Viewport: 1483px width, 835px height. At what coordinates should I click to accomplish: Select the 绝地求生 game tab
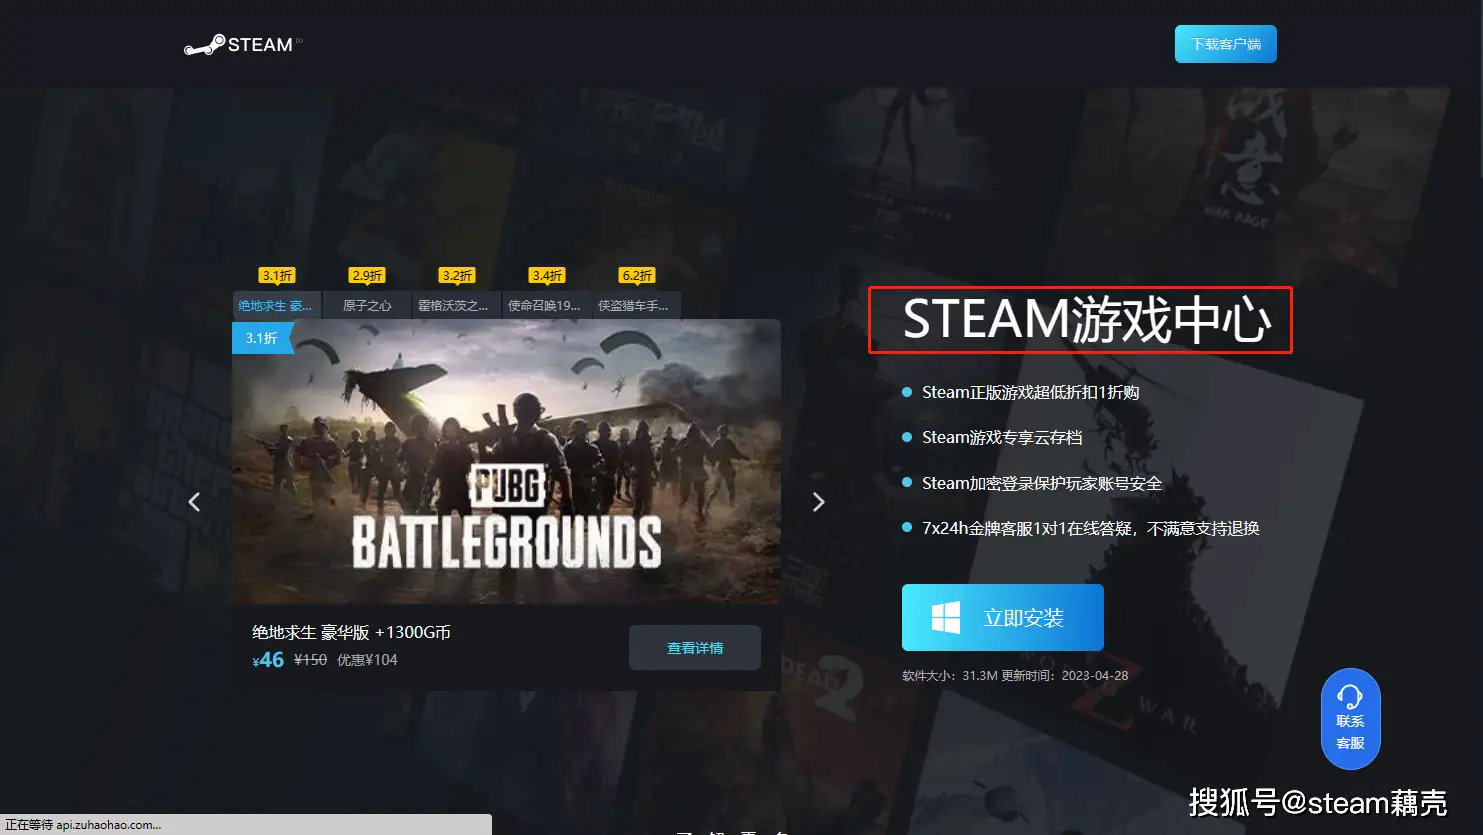point(276,306)
